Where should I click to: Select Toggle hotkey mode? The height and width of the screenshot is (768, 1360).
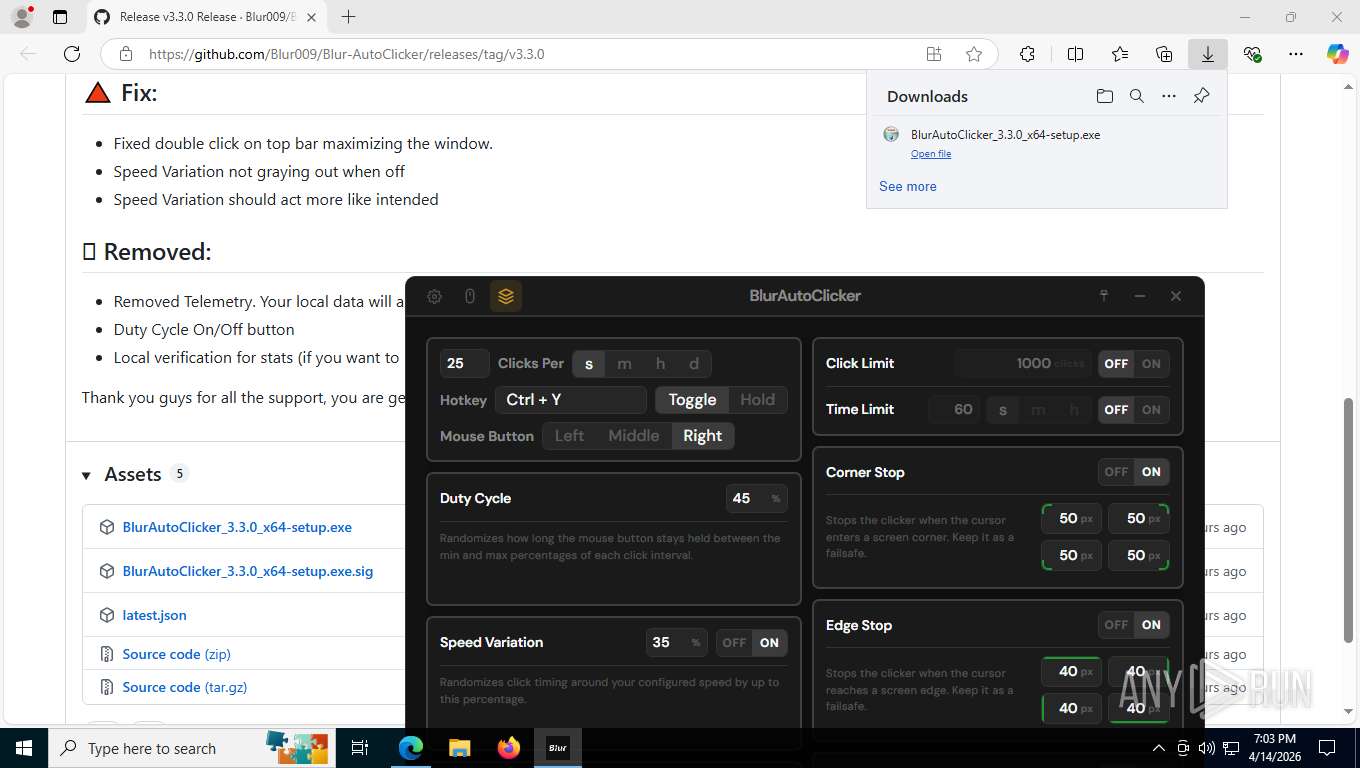[x=692, y=400]
